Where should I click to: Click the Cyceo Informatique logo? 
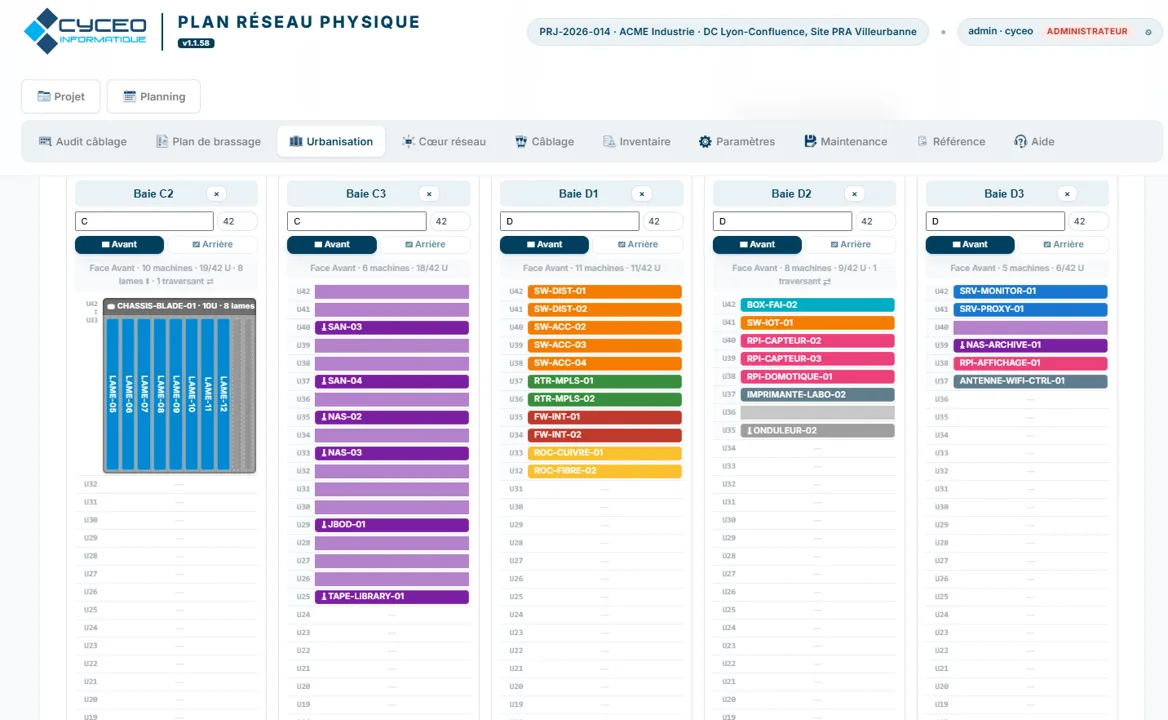click(x=86, y=31)
